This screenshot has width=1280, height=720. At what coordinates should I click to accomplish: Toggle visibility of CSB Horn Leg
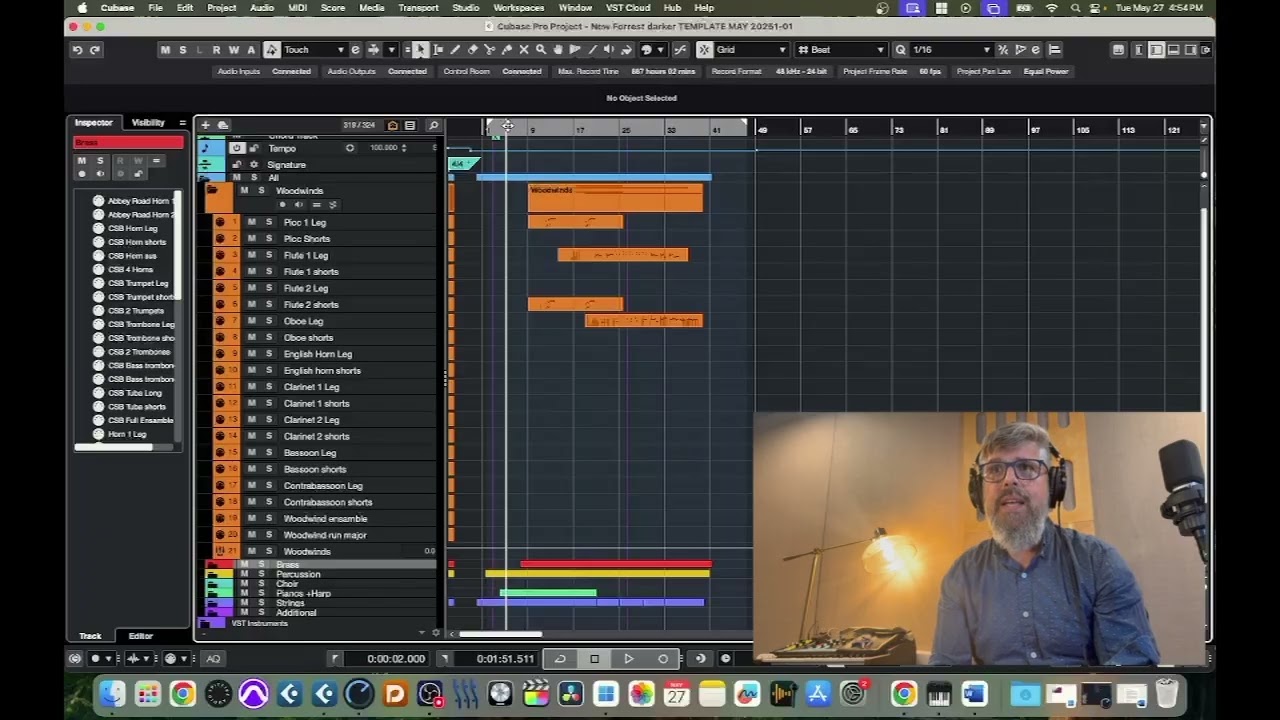coord(98,228)
